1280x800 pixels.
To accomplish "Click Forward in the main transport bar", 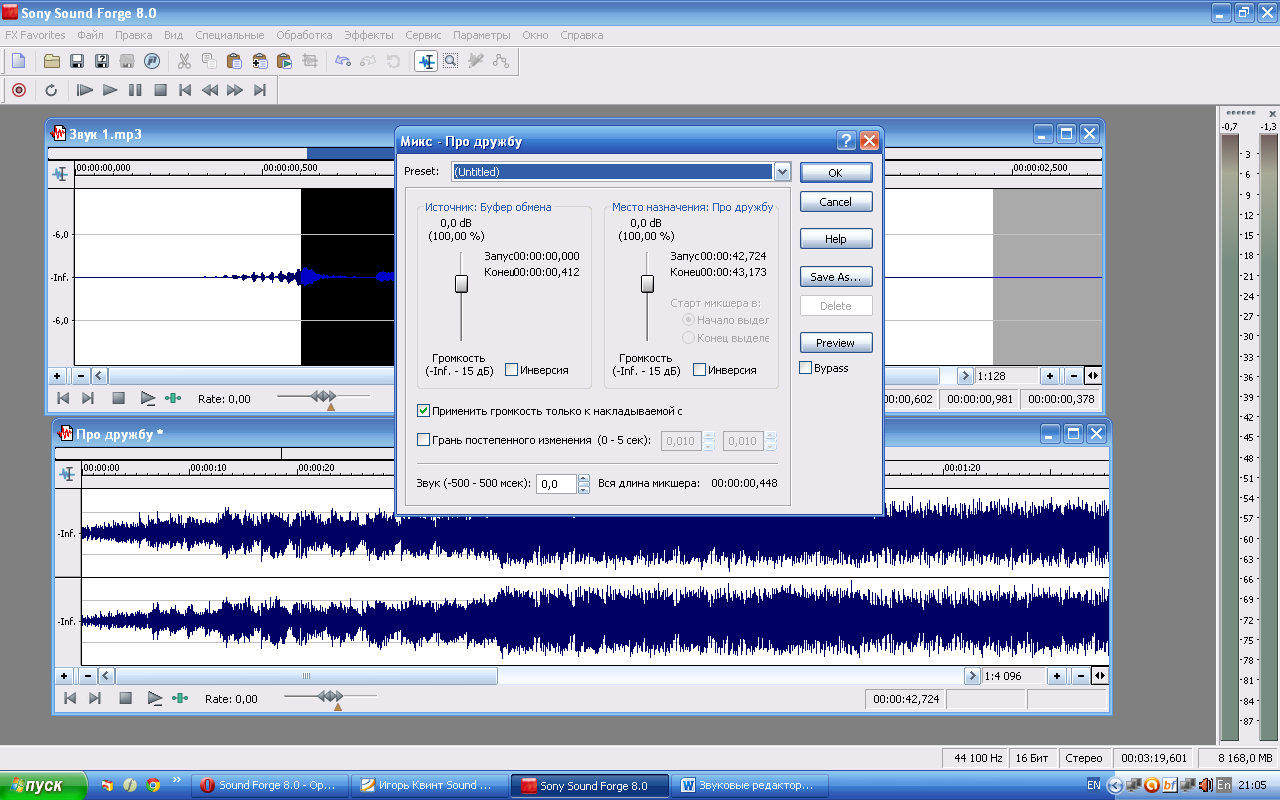I will 235,90.
